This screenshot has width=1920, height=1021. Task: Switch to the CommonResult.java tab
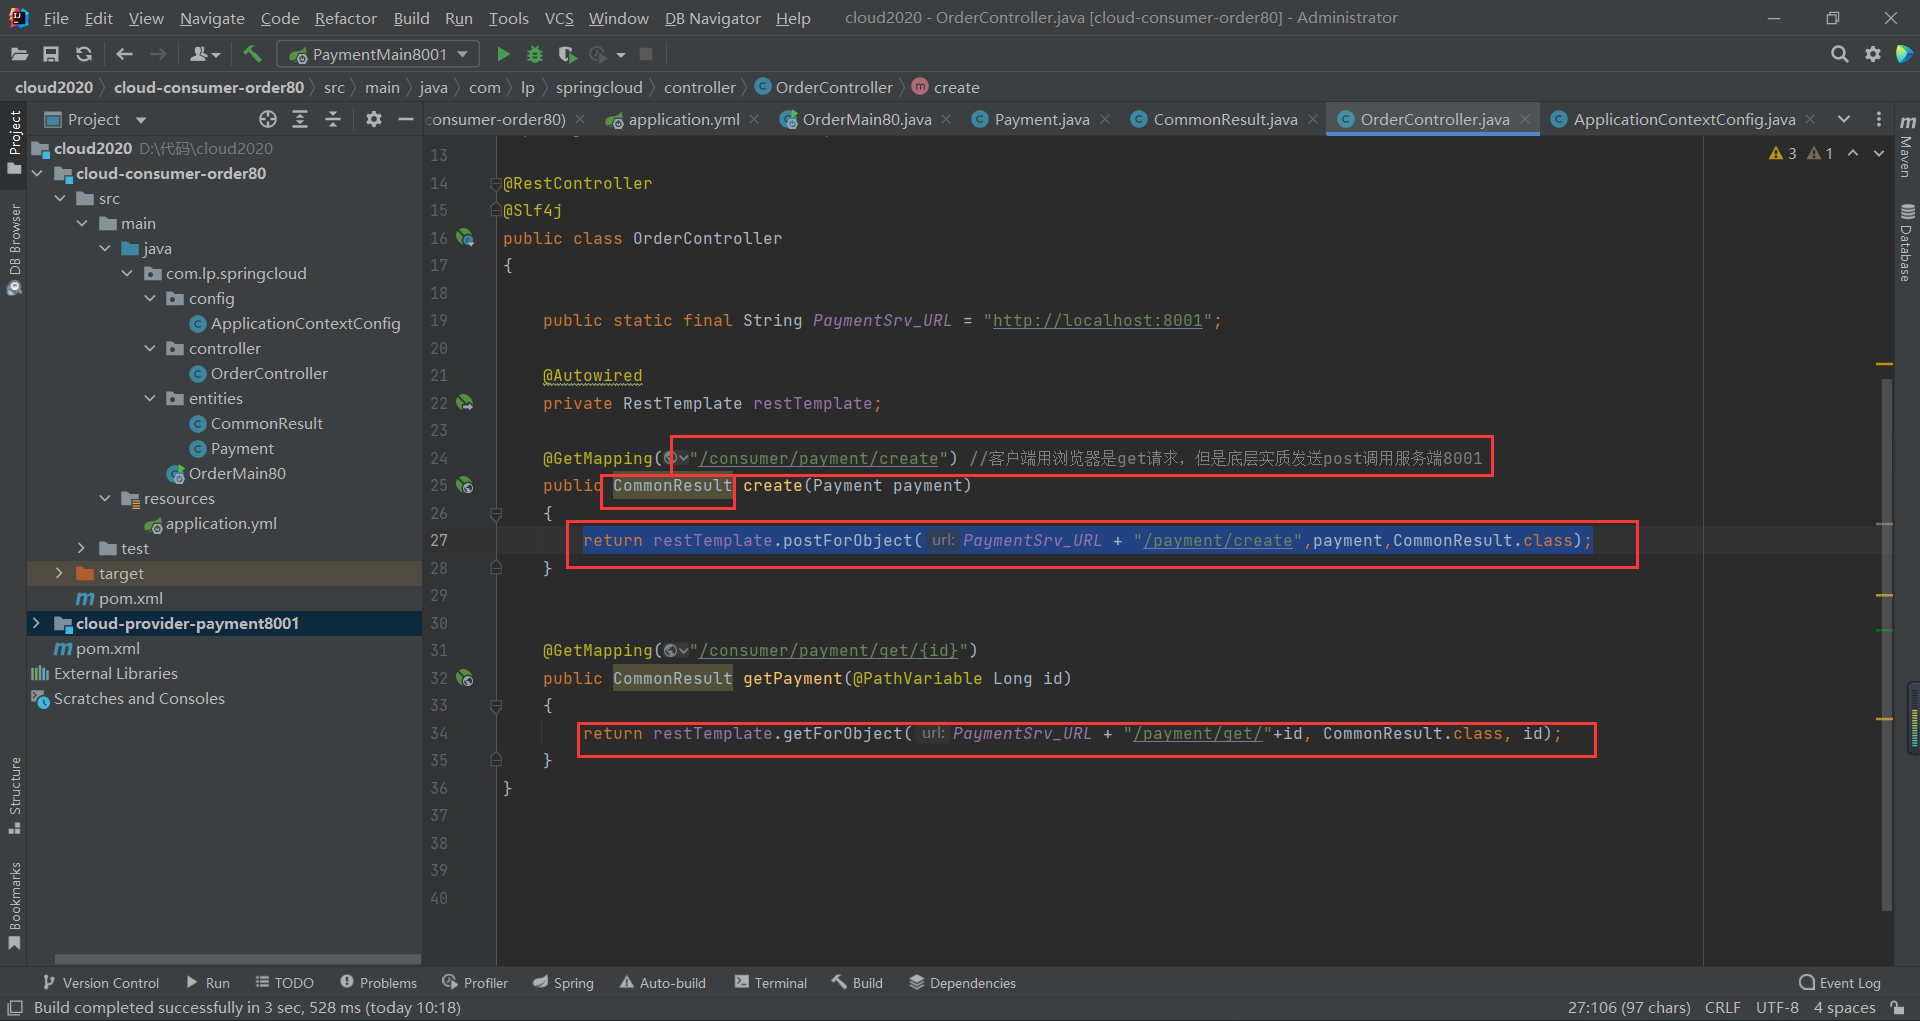(x=1224, y=119)
